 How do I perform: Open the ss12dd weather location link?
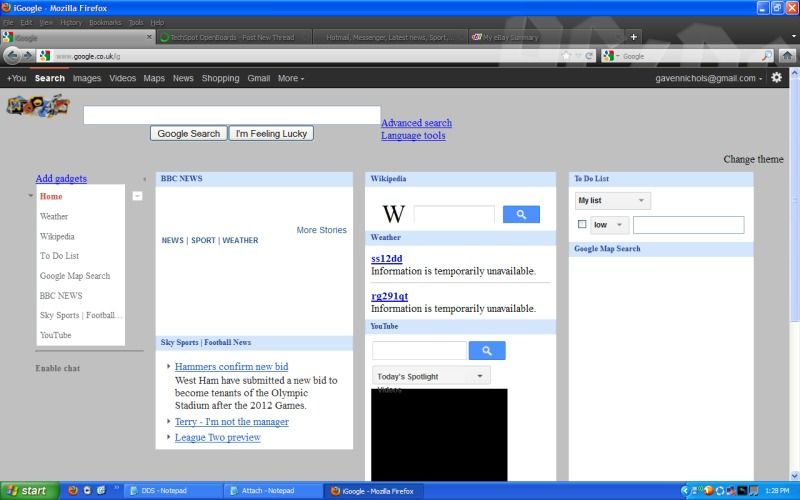pos(387,258)
